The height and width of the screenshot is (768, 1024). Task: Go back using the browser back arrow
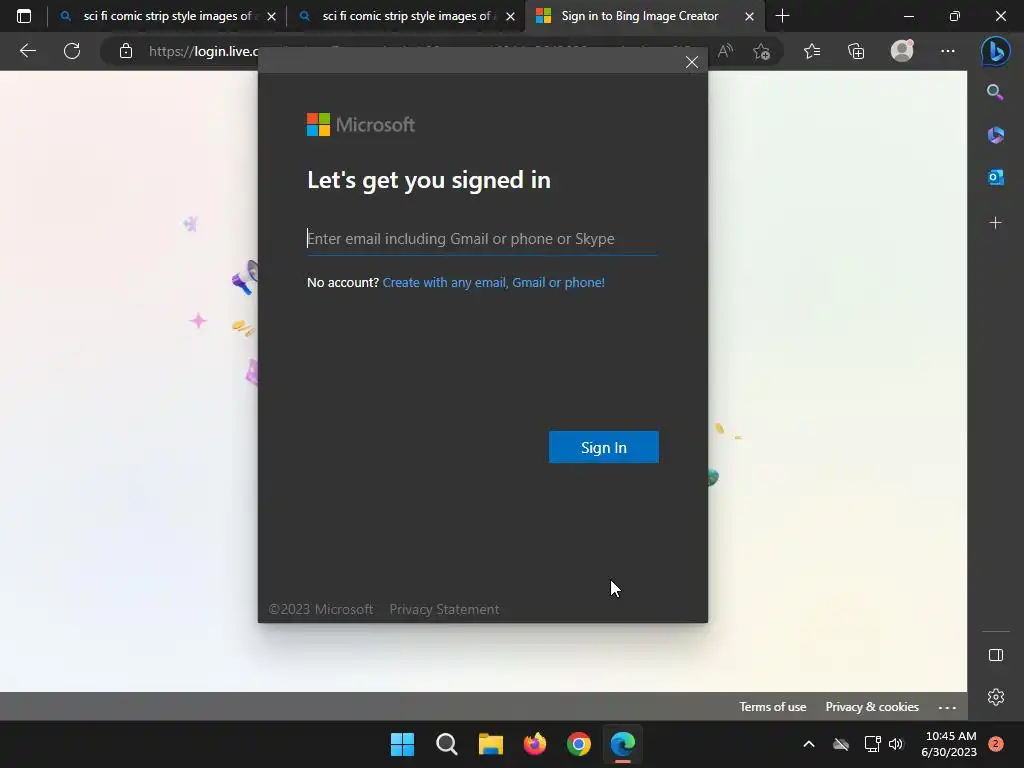(x=27, y=51)
